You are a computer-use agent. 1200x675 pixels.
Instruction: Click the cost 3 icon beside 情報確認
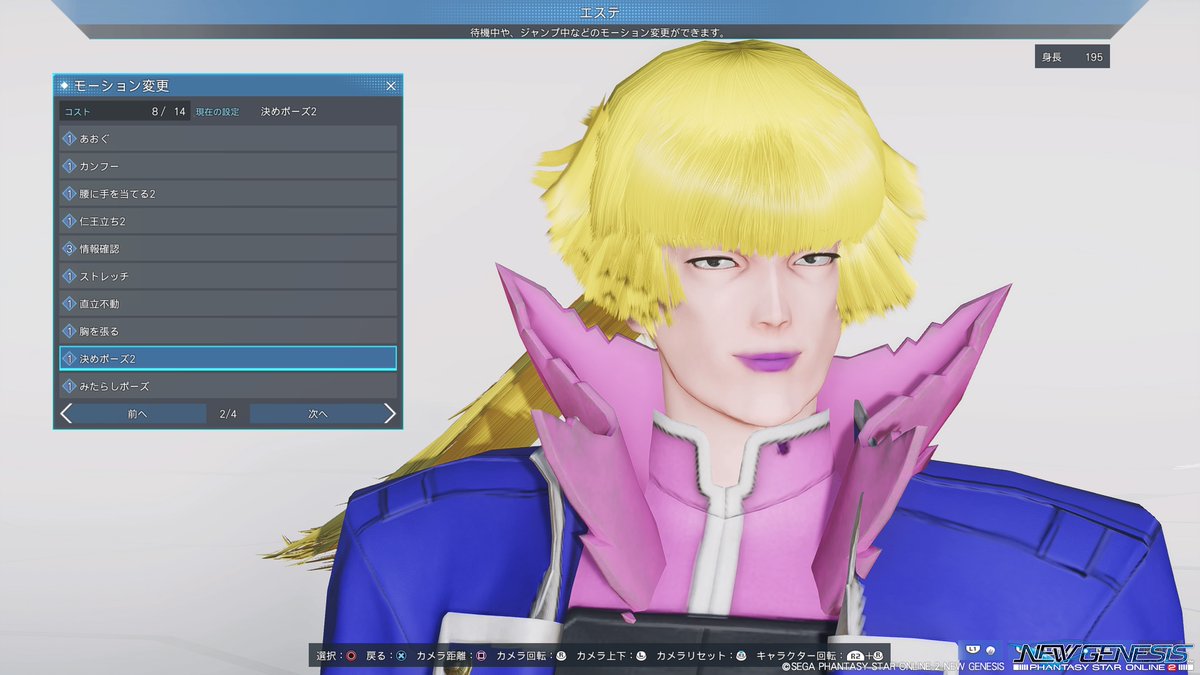69,248
